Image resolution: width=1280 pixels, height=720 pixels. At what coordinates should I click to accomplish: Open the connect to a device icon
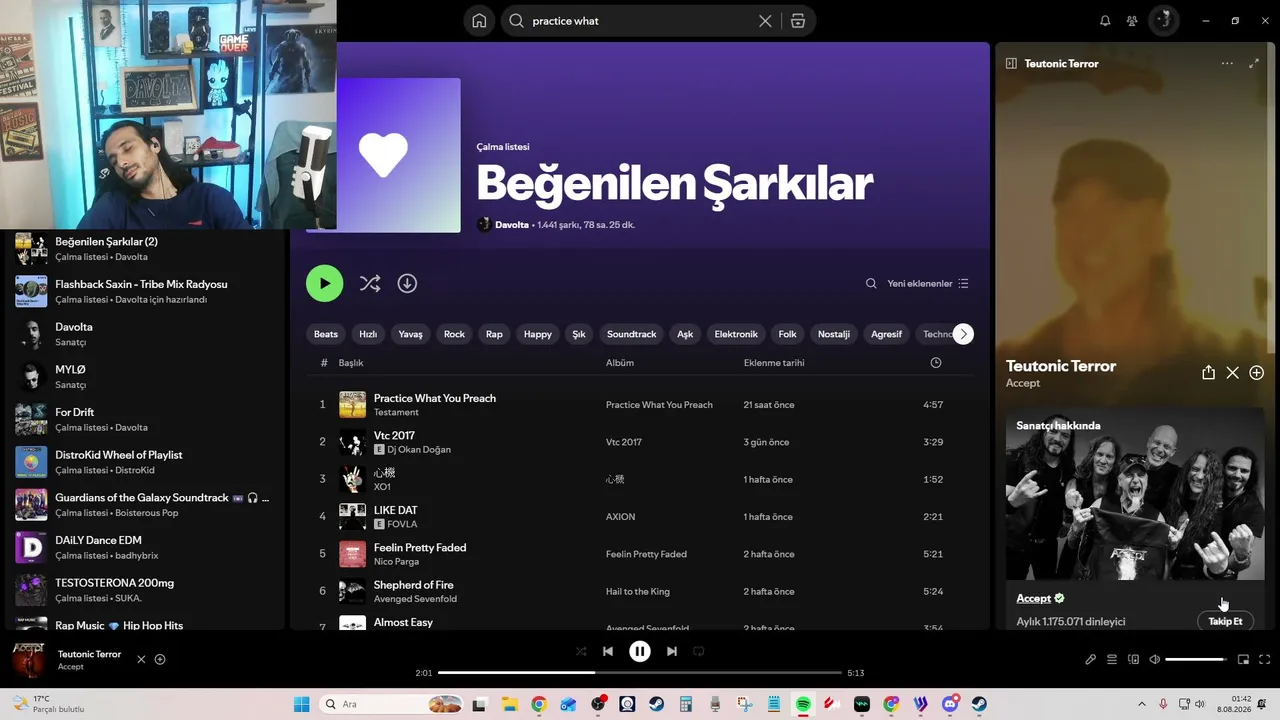1134,659
